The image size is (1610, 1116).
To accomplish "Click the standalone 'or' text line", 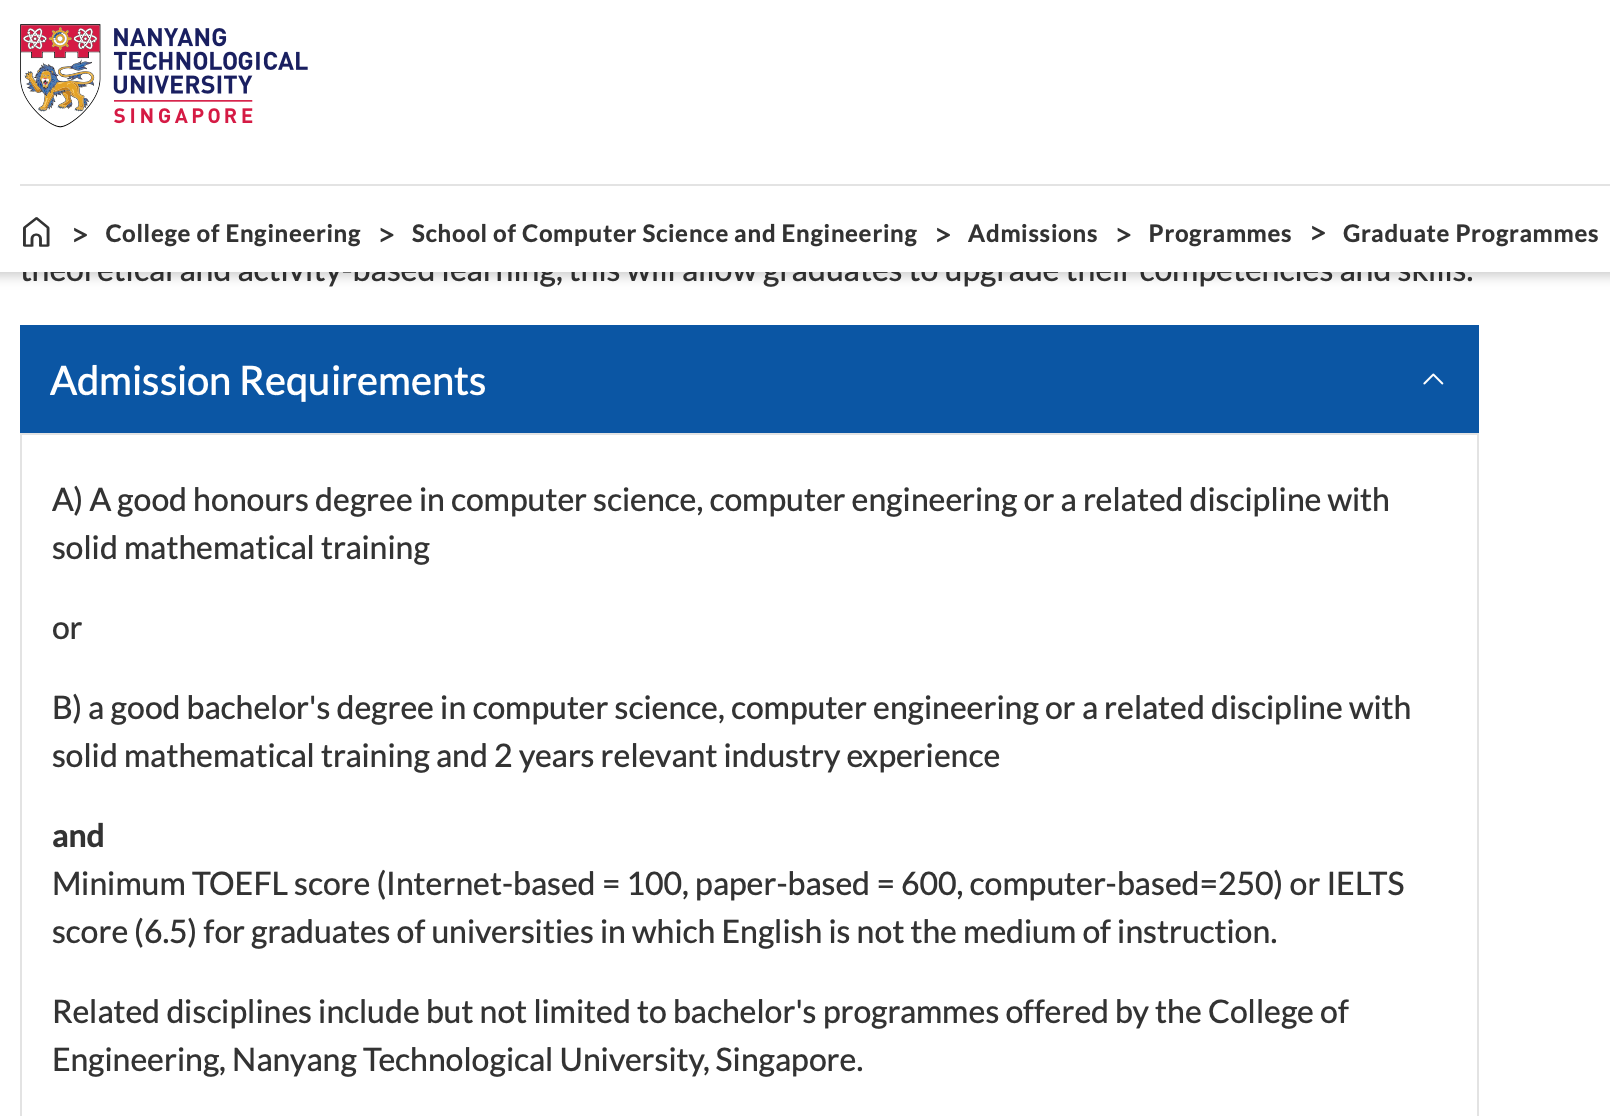I will coord(67,628).
